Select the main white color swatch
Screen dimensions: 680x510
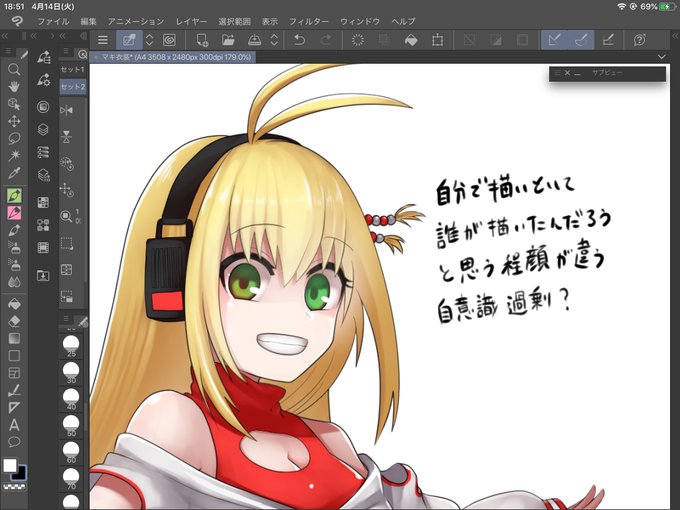[x=10, y=465]
